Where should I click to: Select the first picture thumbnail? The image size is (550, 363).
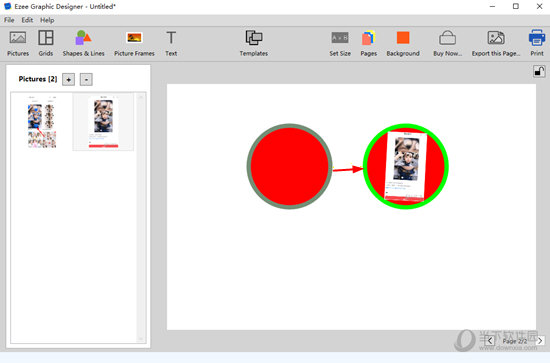point(42,121)
